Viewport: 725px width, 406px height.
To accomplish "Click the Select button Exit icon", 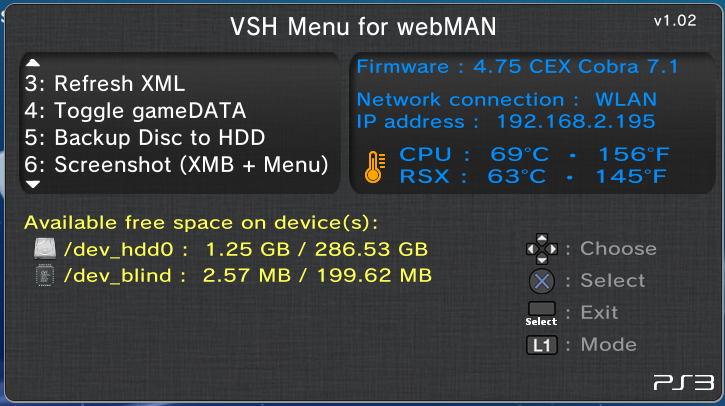I will [541, 314].
